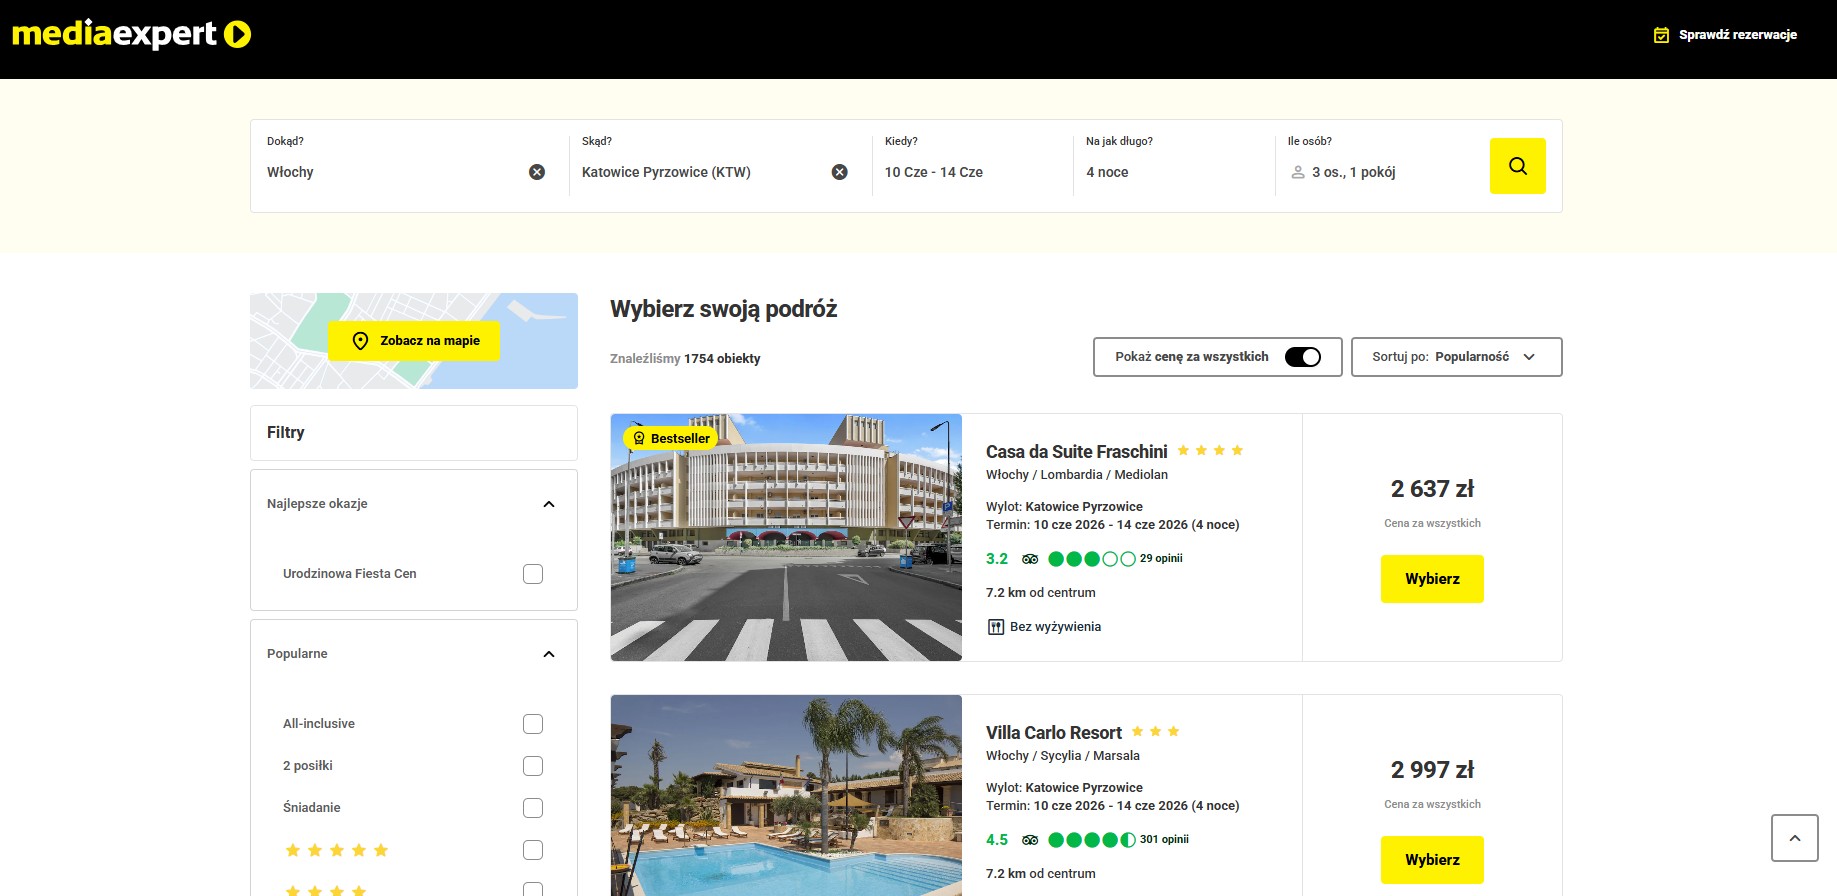1837x896 pixels.
Task: Toggle Pokaż cenę za wszystkich switch
Action: coord(1302,357)
